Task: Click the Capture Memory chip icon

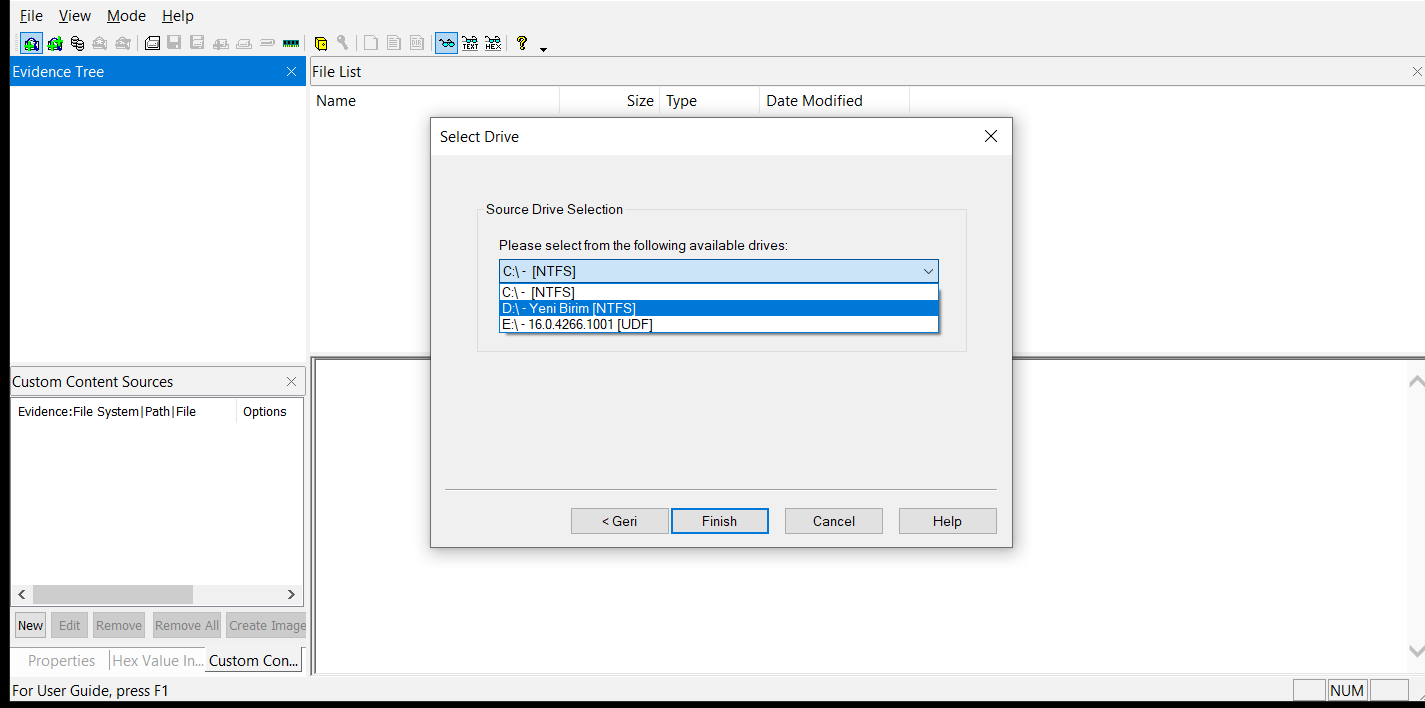Action: 291,43
